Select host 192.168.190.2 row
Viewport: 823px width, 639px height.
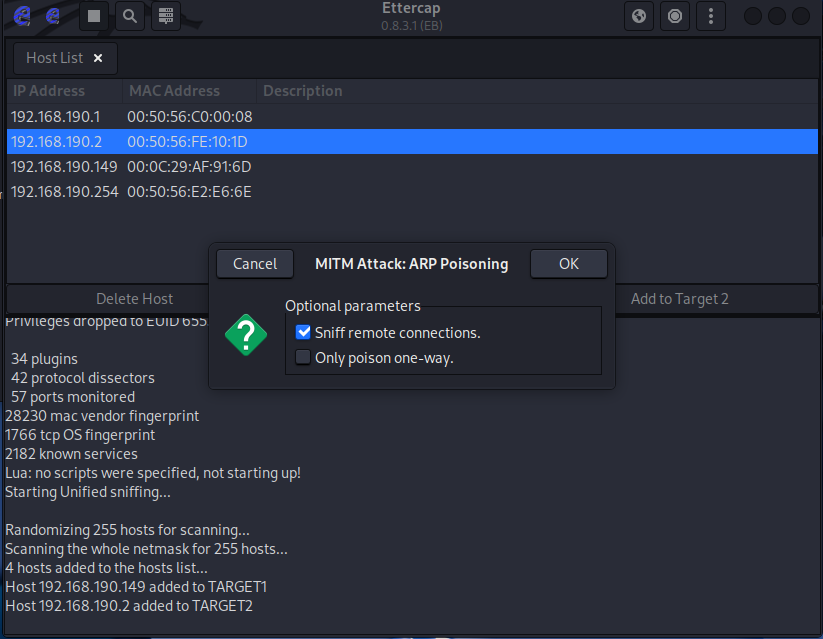(x=412, y=142)
